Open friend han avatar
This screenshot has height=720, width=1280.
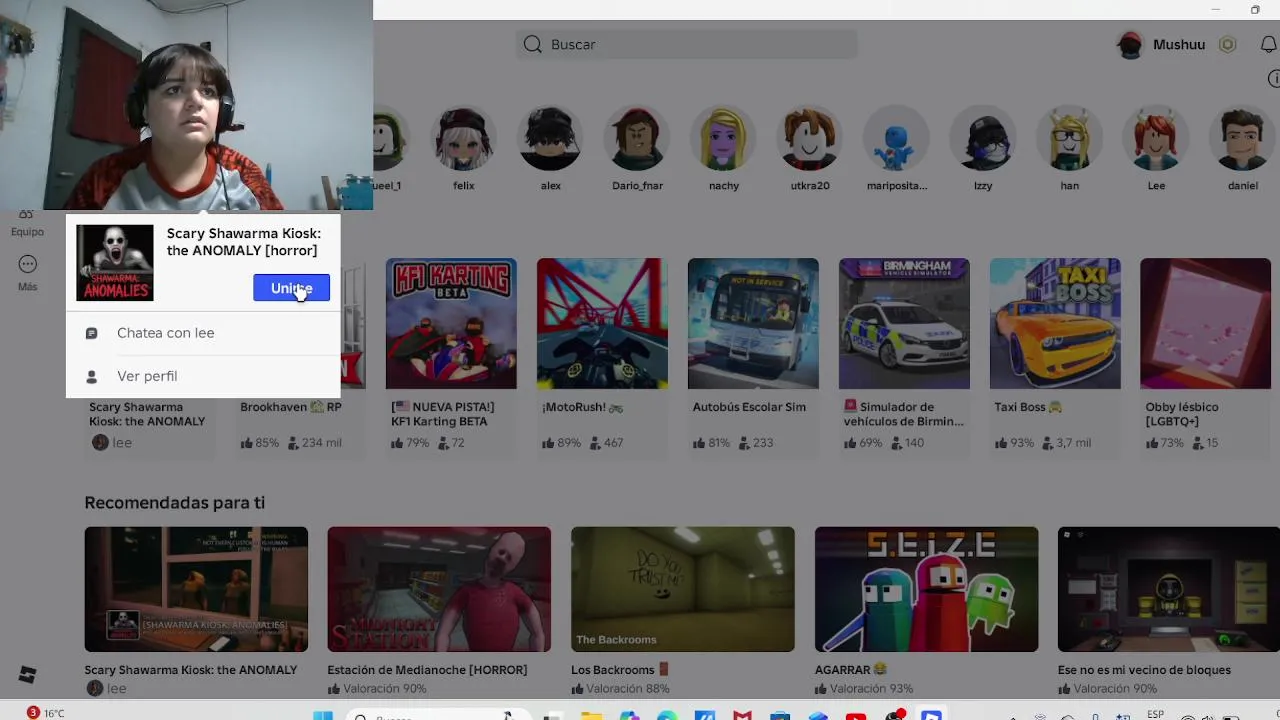click(1070, 140)
